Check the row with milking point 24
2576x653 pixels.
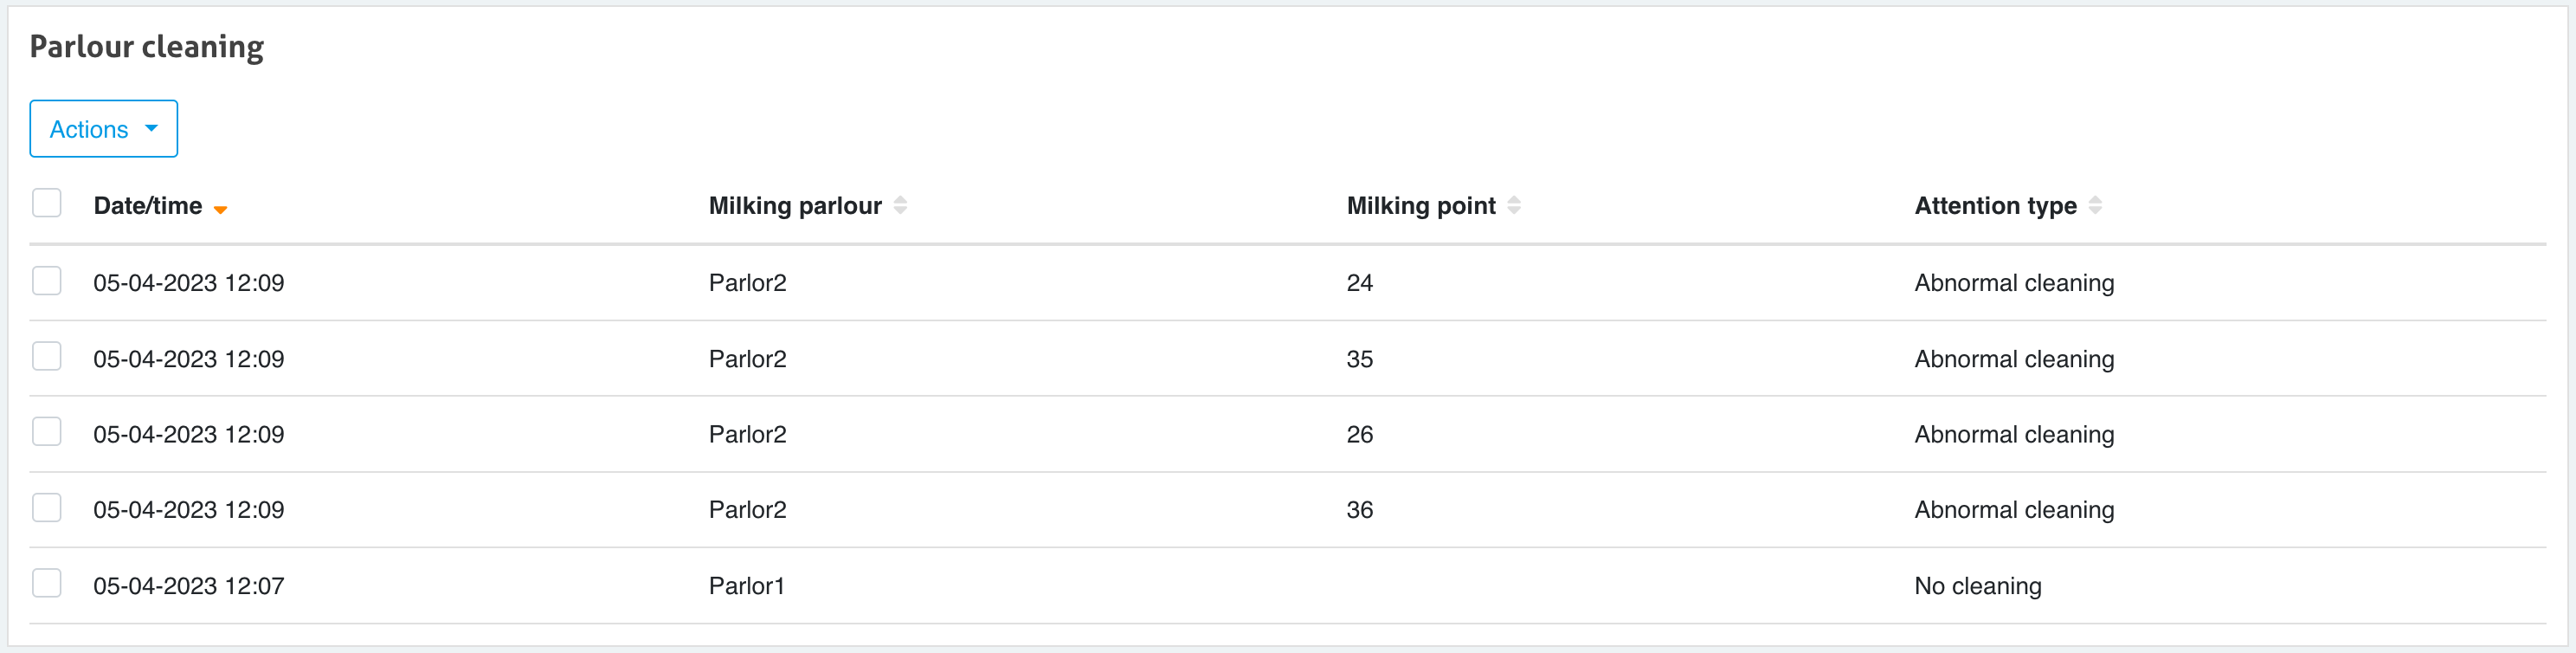point(47,281)
